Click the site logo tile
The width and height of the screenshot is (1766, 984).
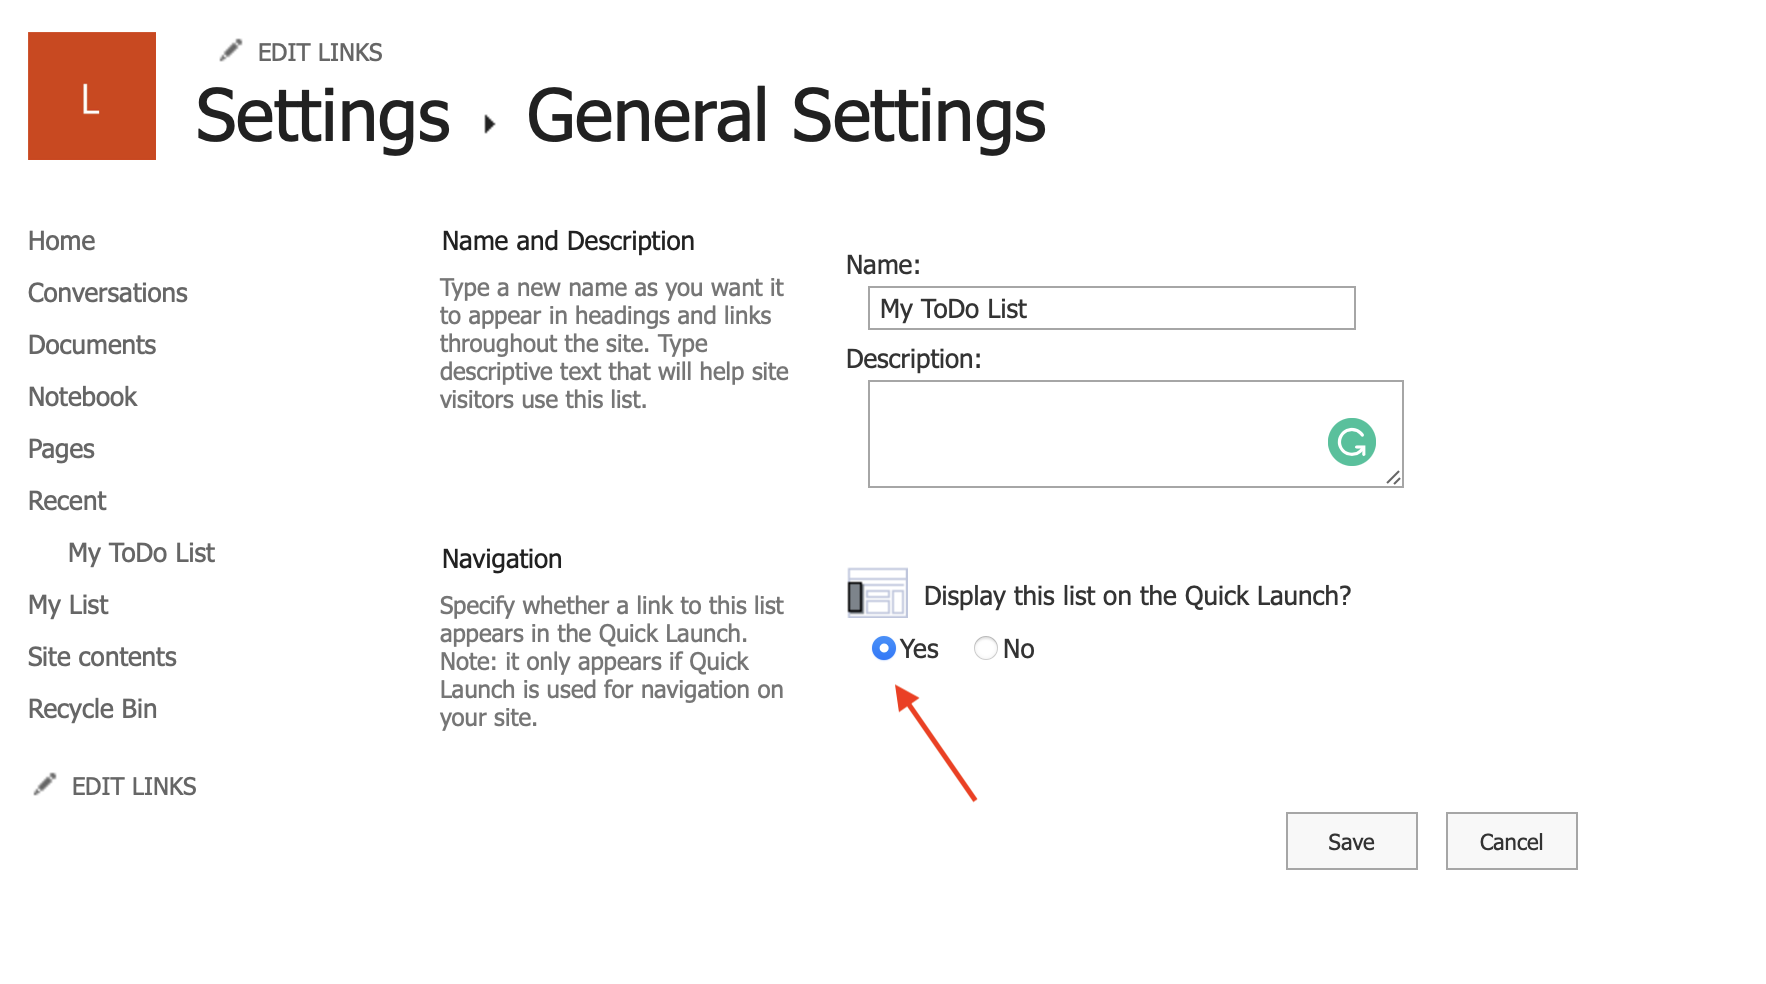click(91, 95)
